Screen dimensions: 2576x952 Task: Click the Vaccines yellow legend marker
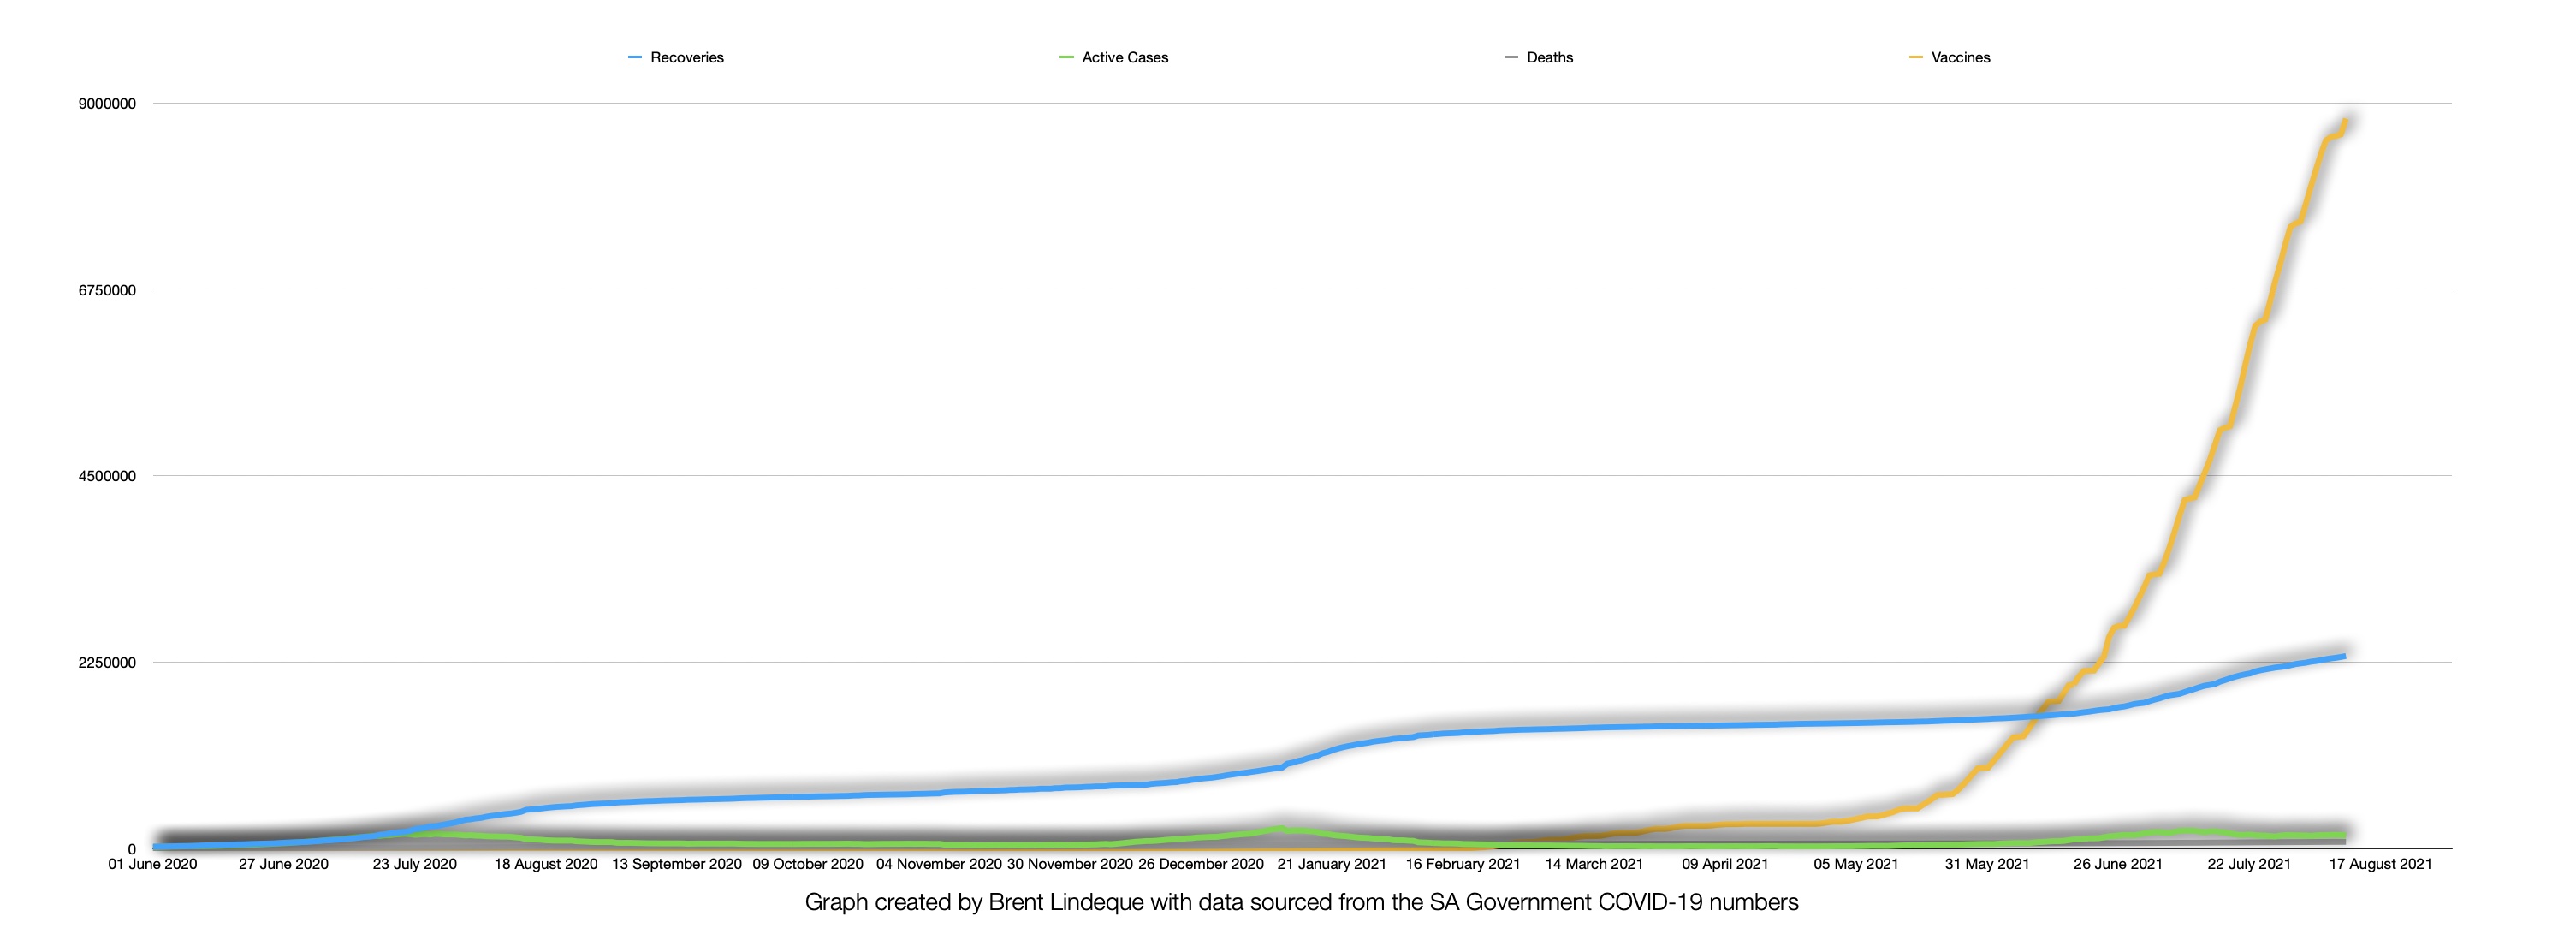coord(1915,58)
